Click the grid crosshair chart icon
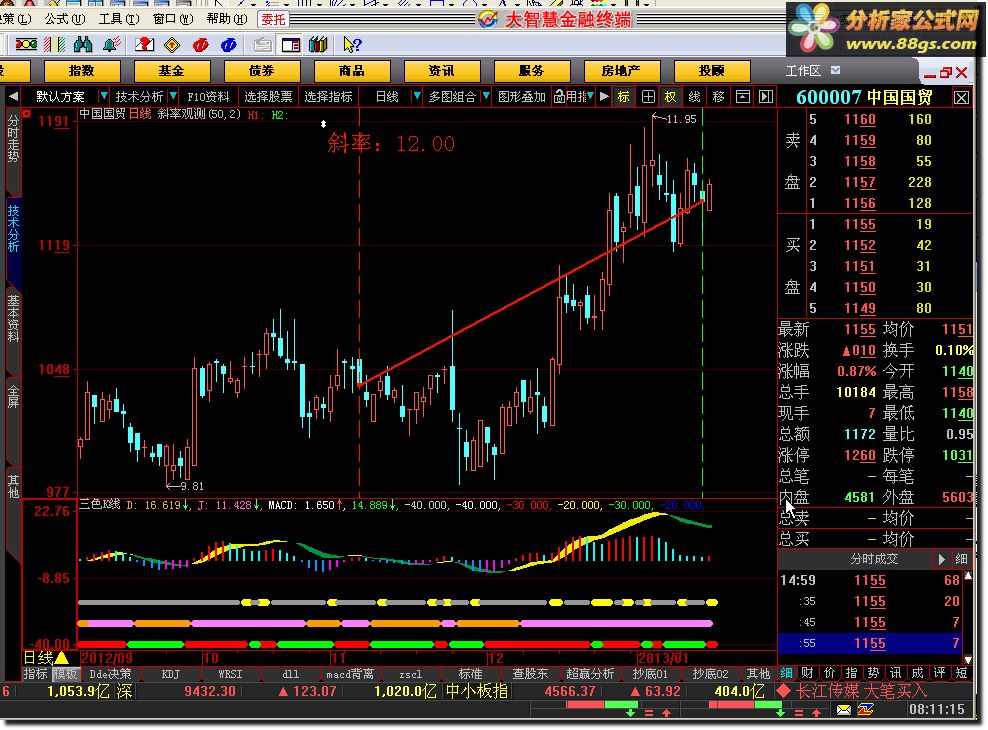Image resolution: width=988 pixels, height=730 pixels. coord(648,96)
